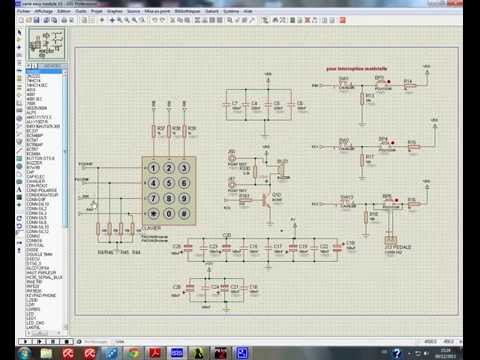This screenshot has height=360, width=480.
Task: Copy the selection to clipboard
Action: [180, 20]
